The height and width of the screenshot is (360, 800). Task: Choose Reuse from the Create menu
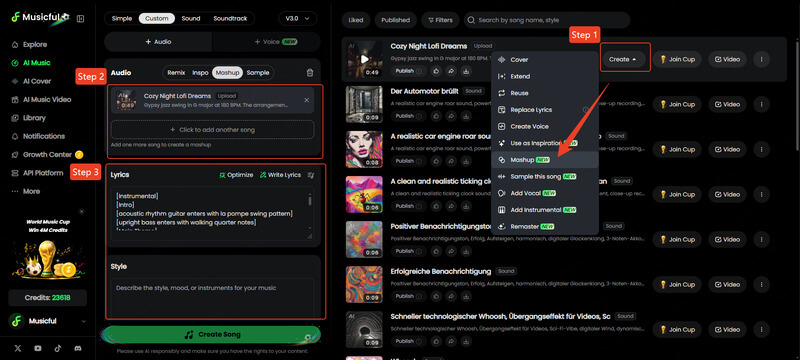pyautogui.click(x=544, y=93)
